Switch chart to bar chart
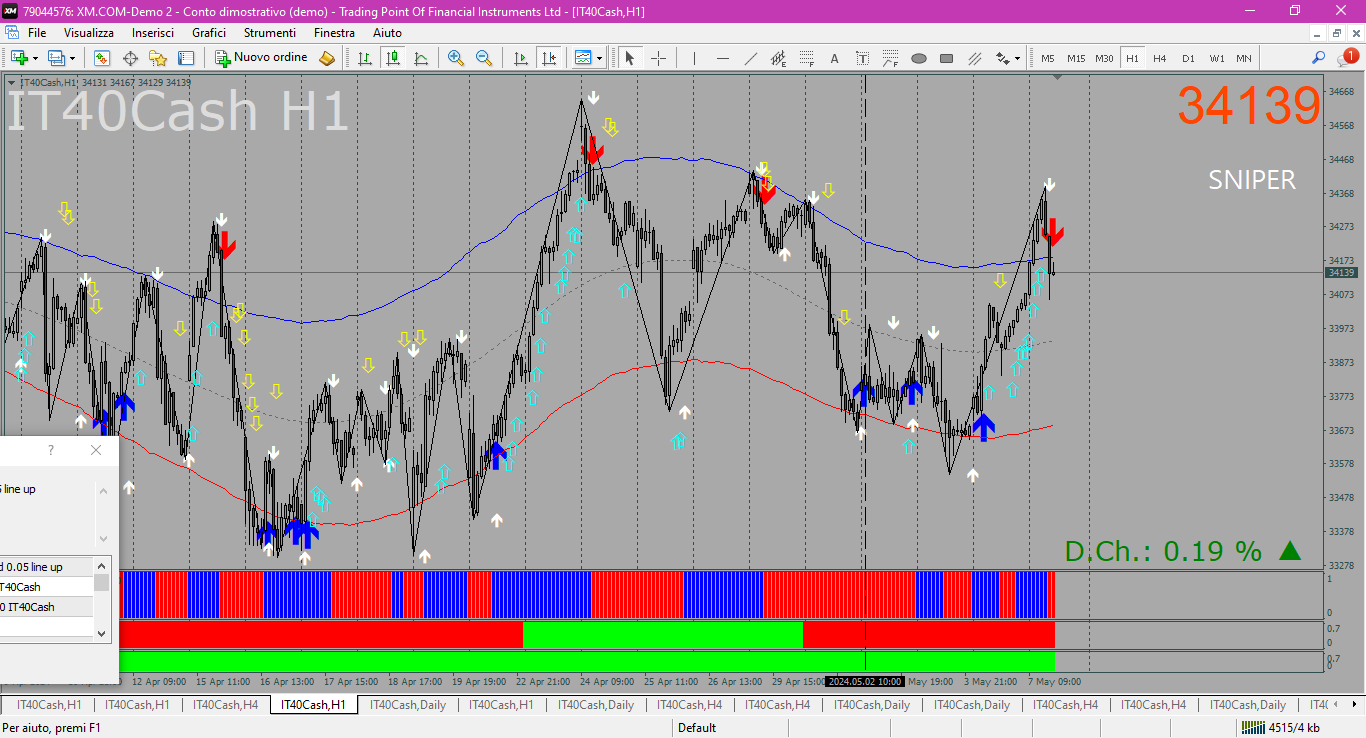Screen dimensions: 1366x738 pyautogui.click(x=365, y=58)
